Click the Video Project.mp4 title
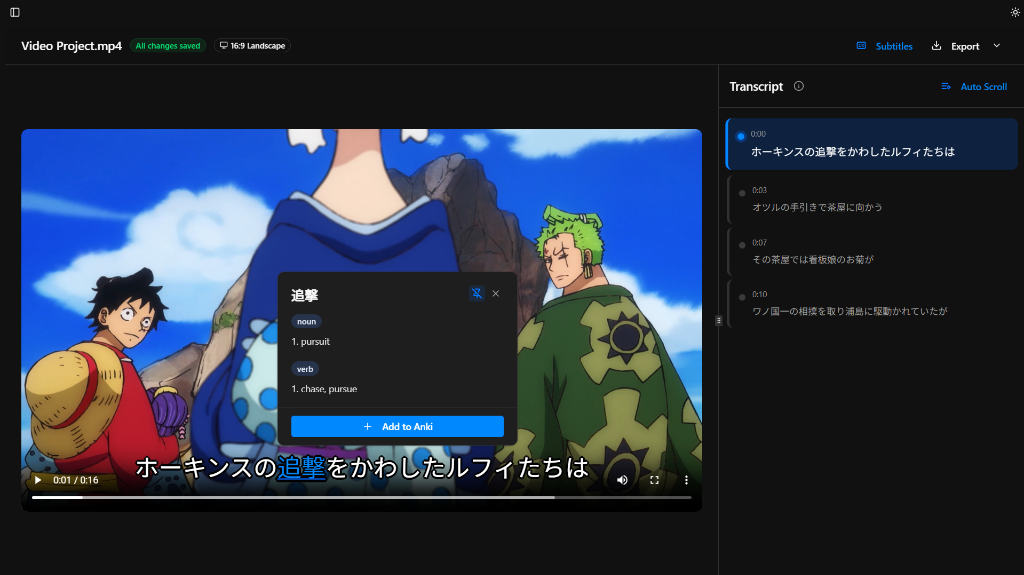This screenshot has width=1024, height=575. pos(71,46)
